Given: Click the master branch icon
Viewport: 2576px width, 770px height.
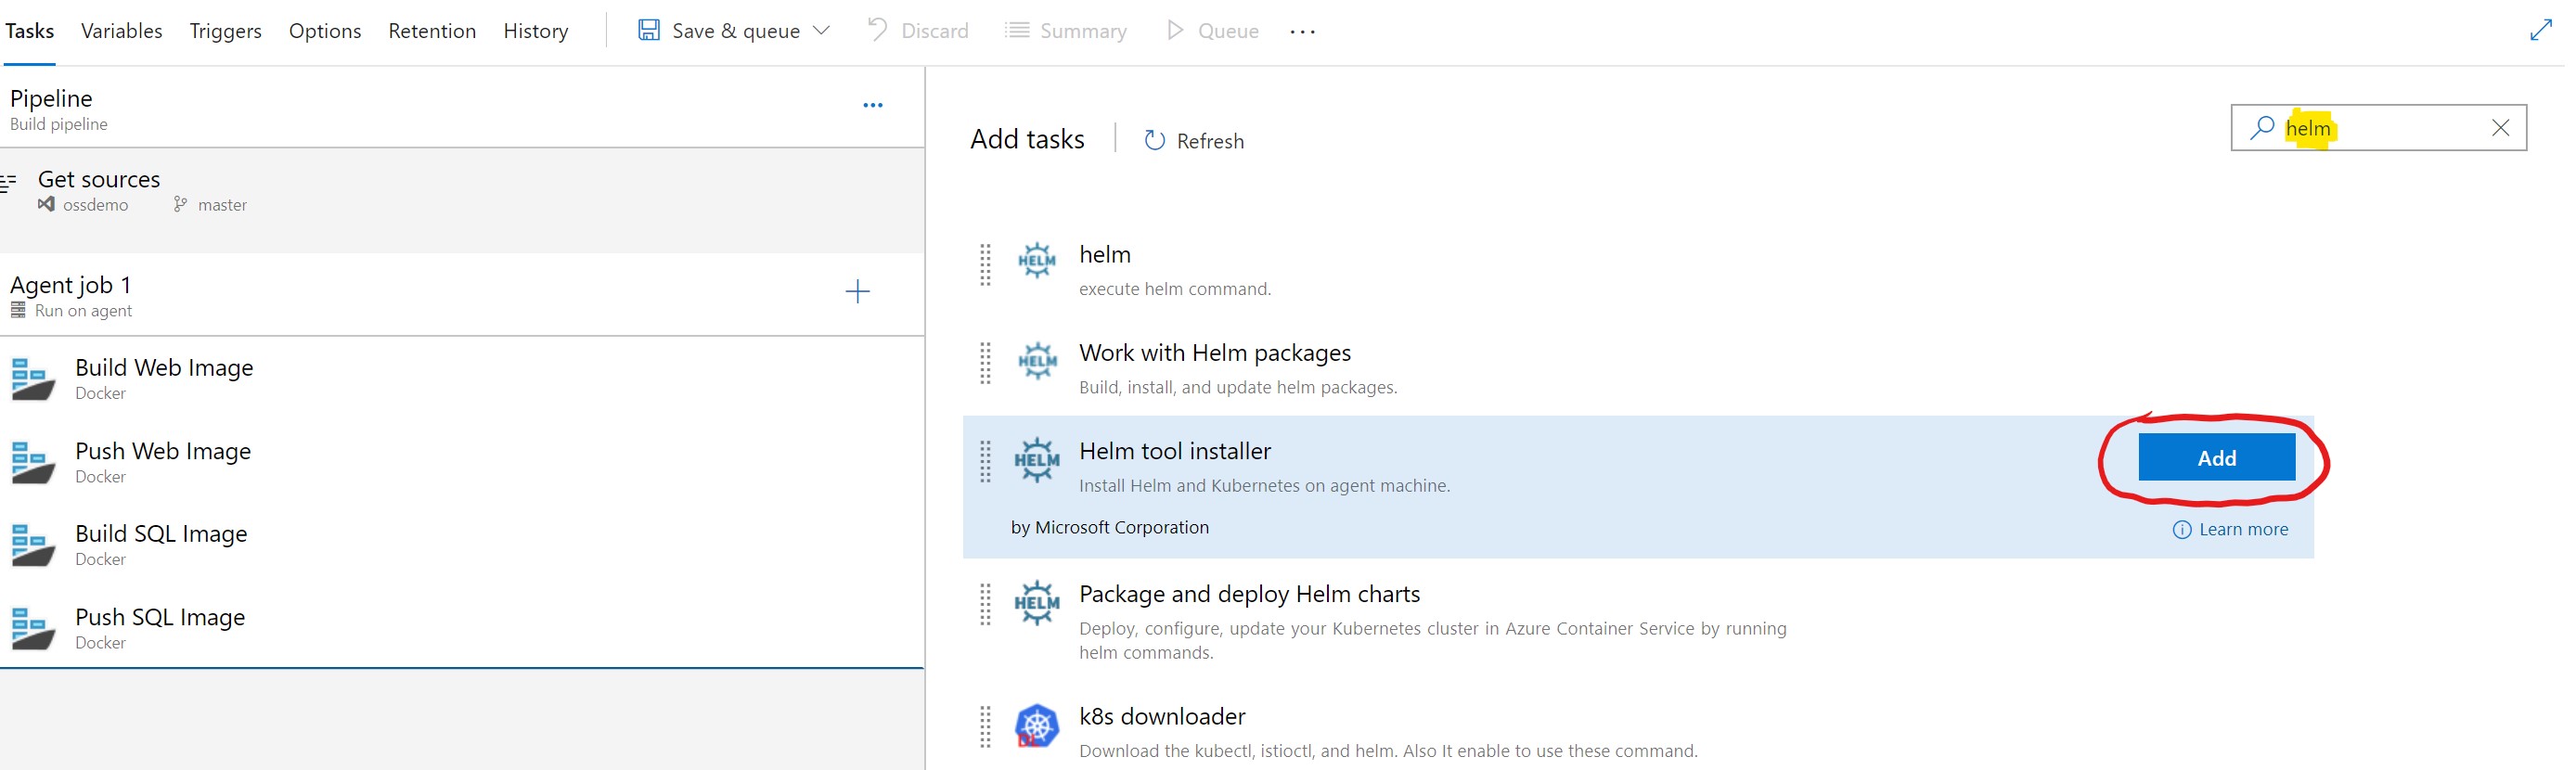Looking at the screenshot, I should [180, 204].
